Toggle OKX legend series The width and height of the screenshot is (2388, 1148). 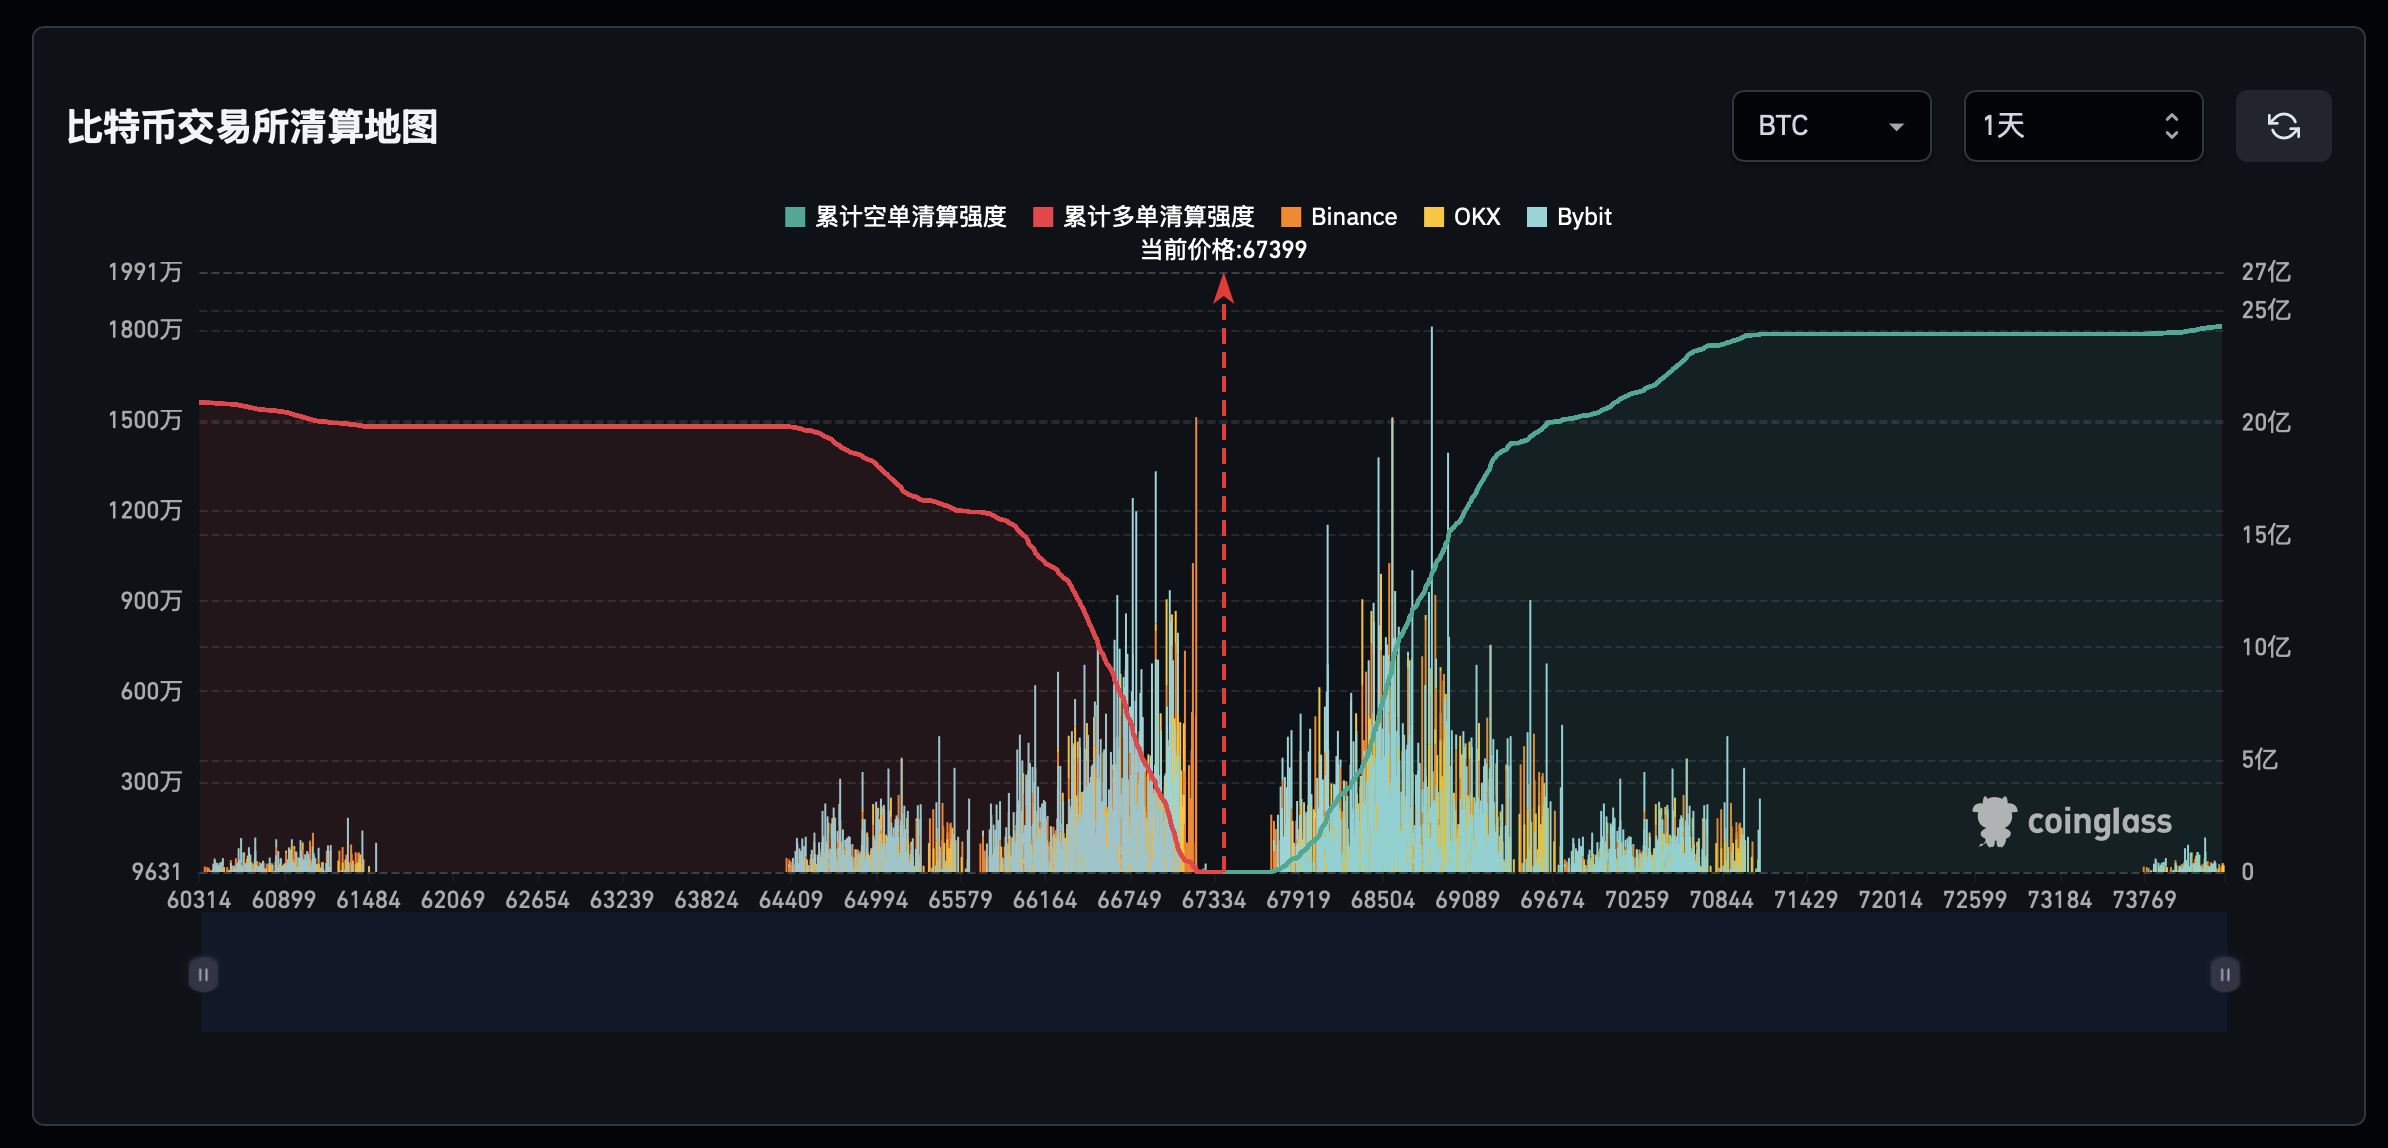1462,217
